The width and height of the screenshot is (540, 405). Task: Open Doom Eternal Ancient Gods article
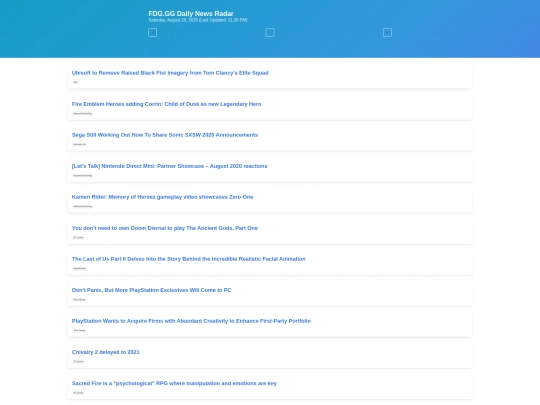(165, 228)
